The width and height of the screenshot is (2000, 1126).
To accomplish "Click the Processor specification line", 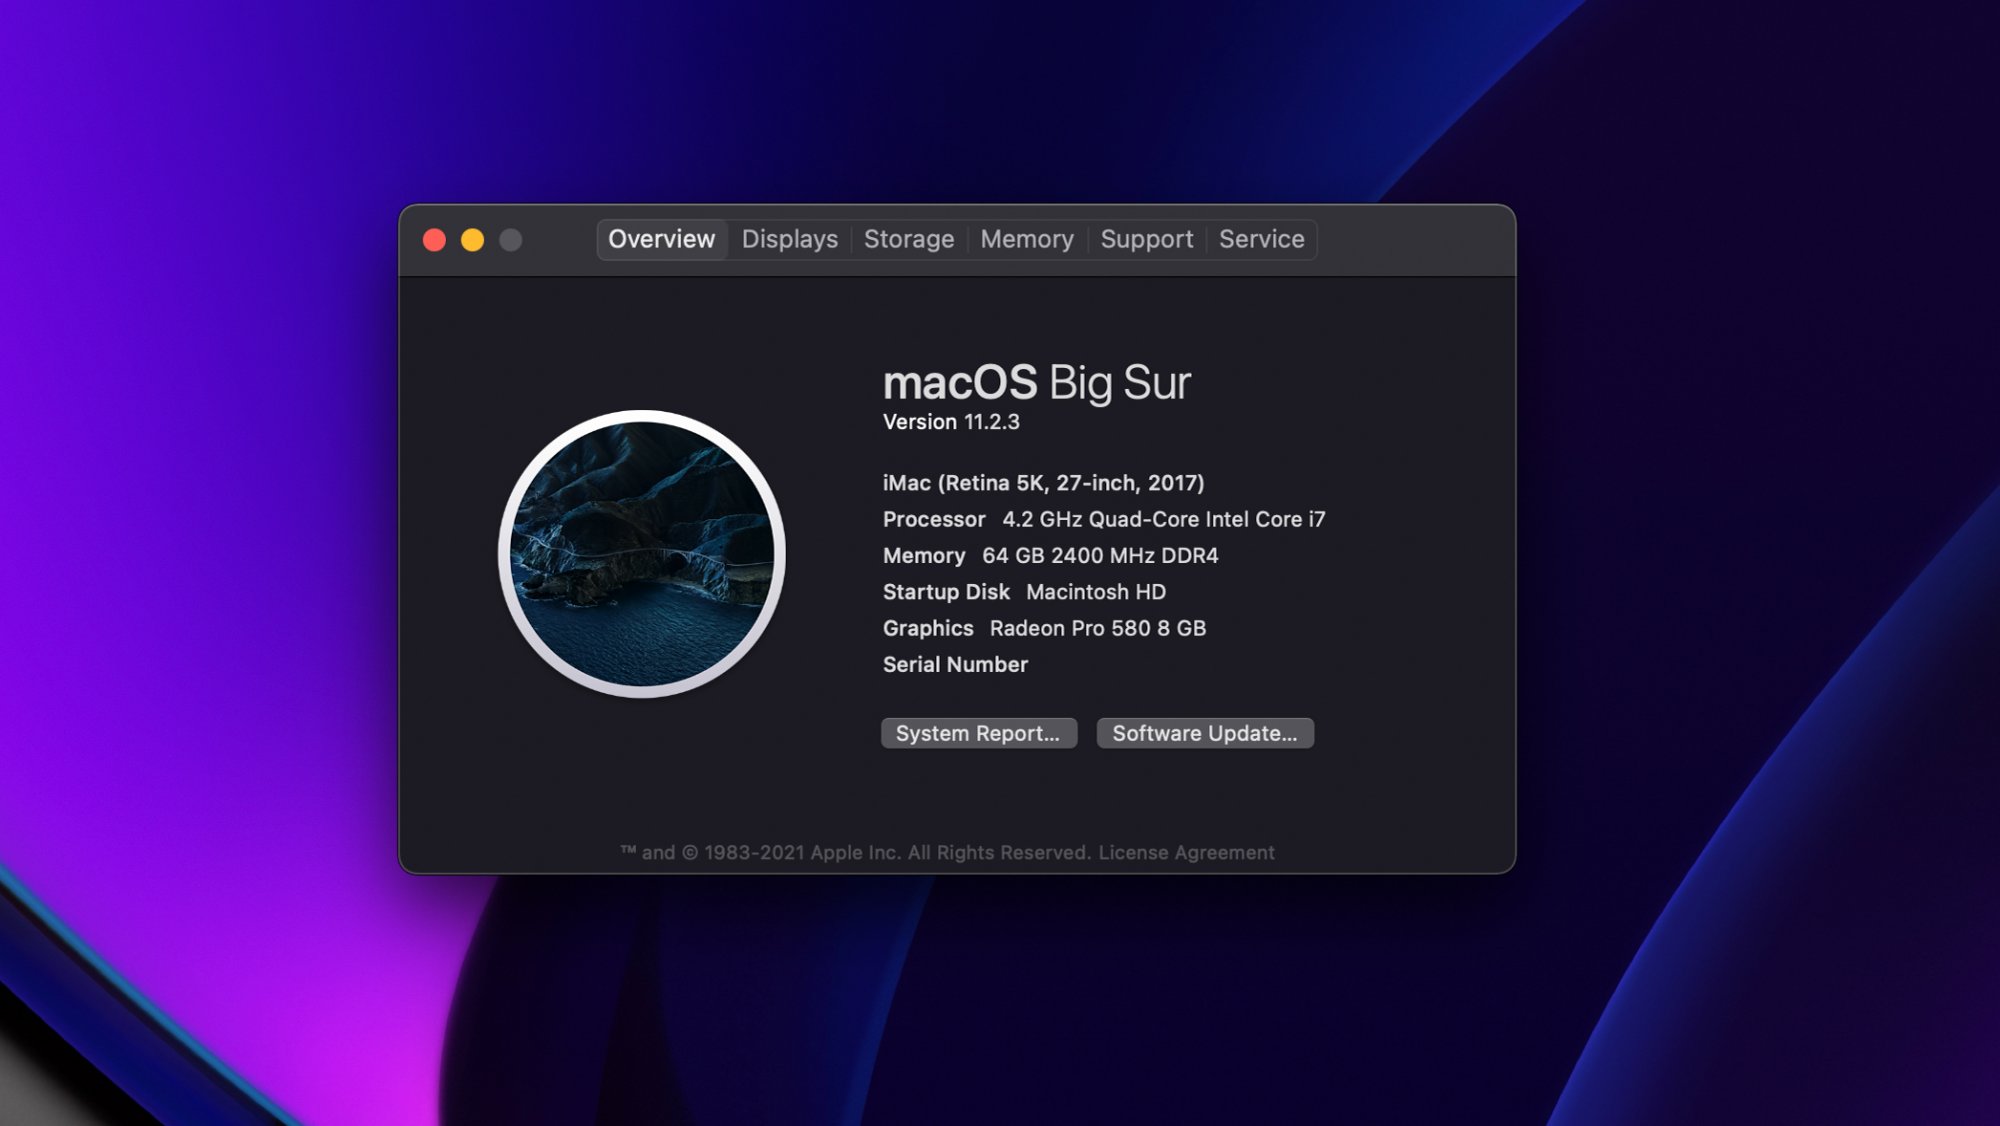I will 1103,519.
